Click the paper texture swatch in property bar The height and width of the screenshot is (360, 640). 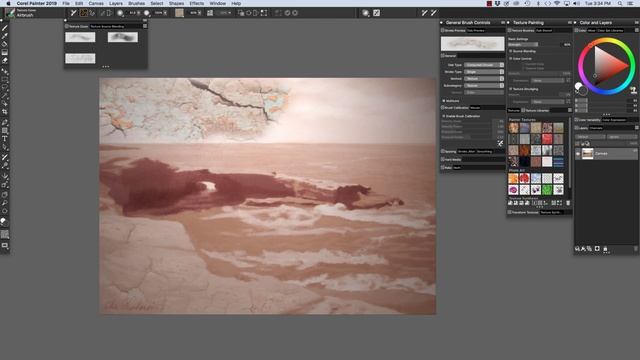179,13
